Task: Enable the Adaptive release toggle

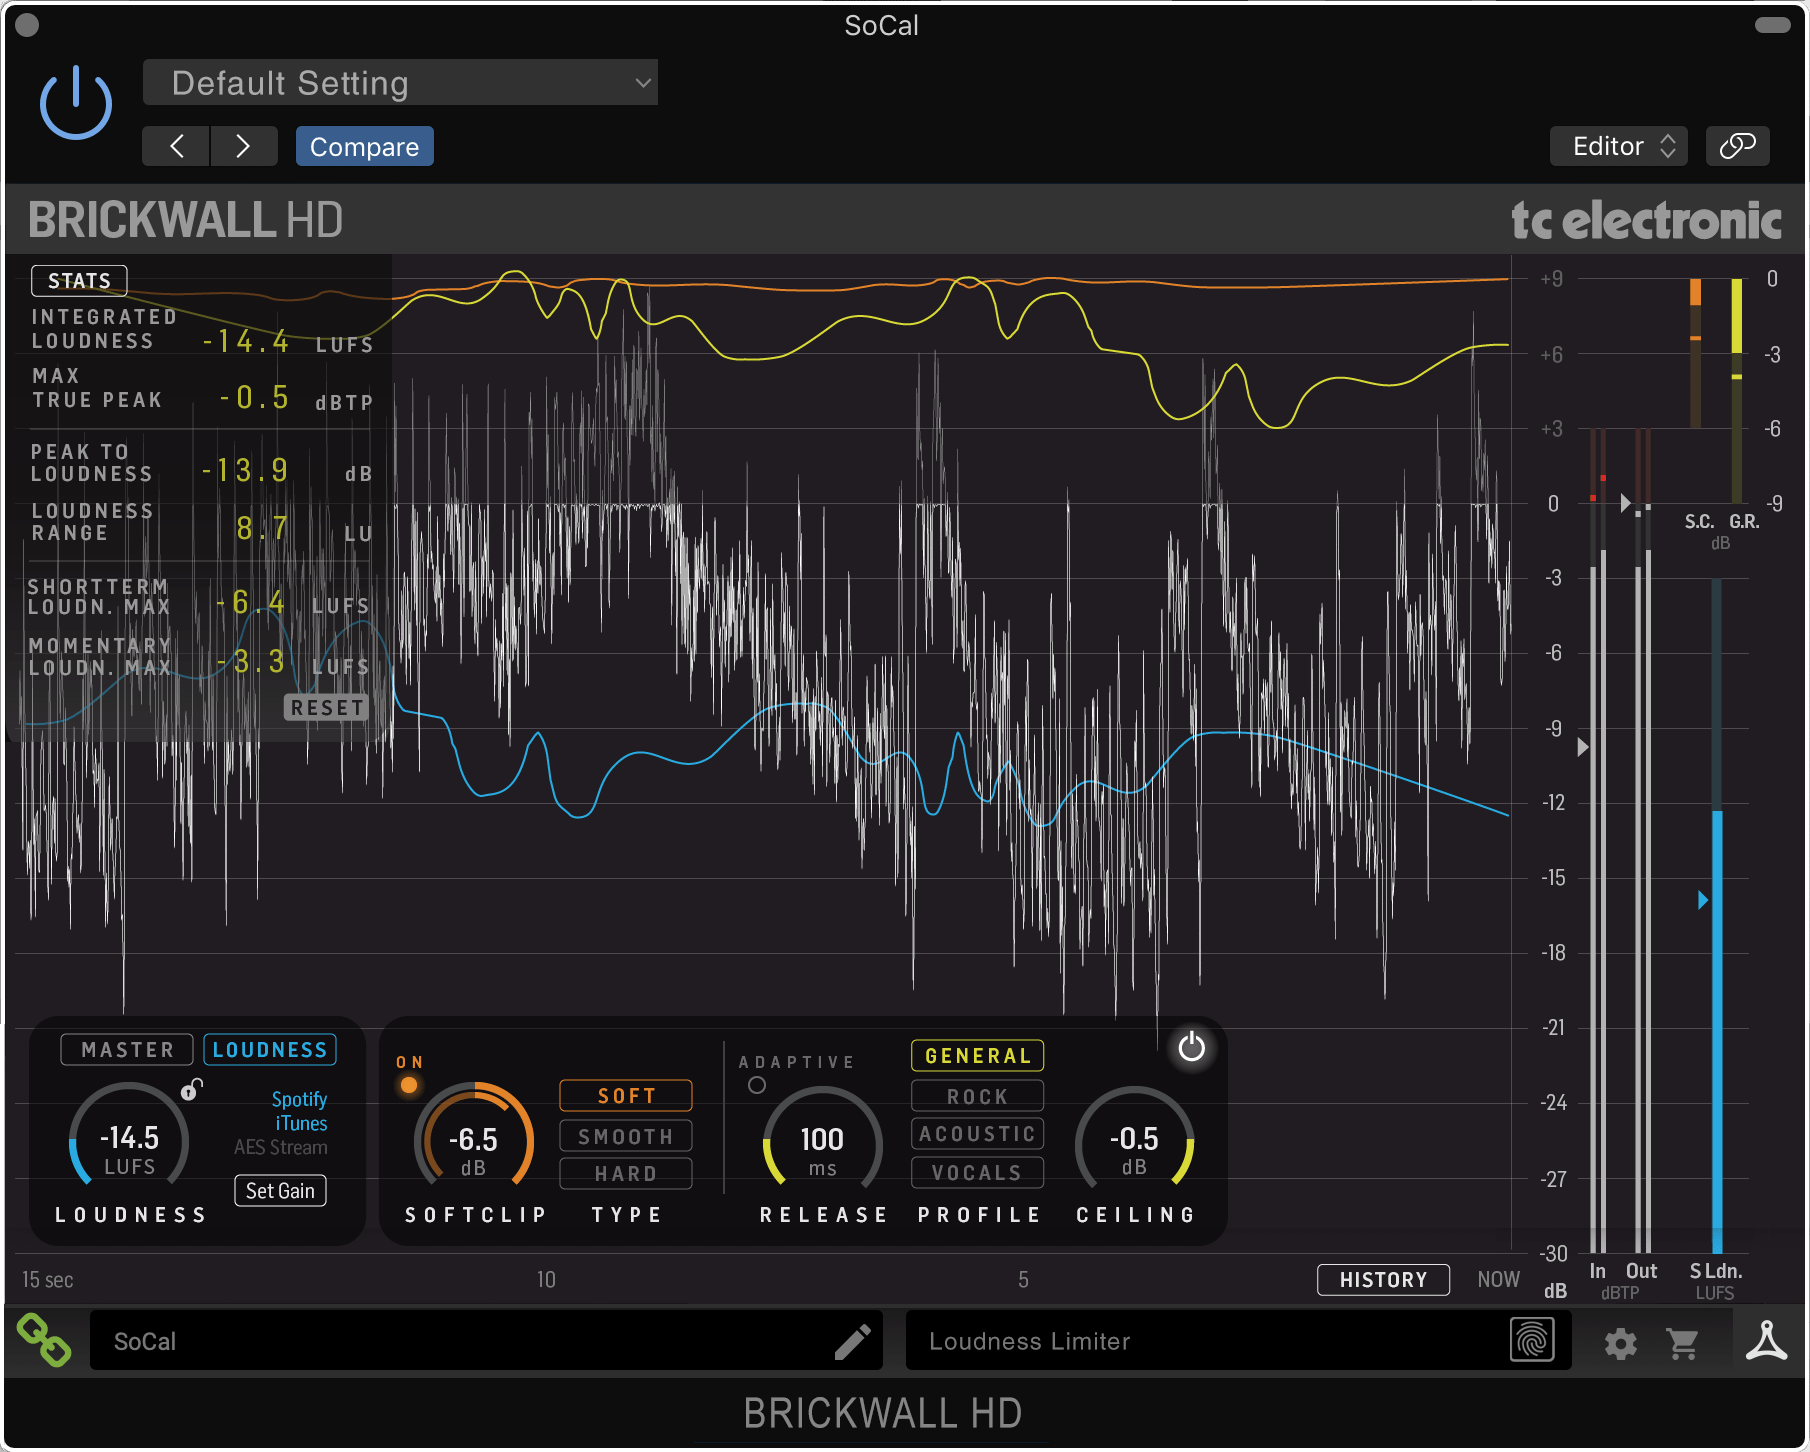Action: (x=759, y=1084)
